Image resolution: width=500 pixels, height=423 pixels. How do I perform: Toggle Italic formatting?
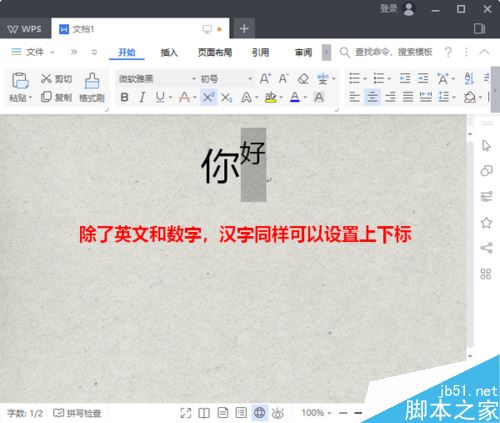[x=142, y=97]
